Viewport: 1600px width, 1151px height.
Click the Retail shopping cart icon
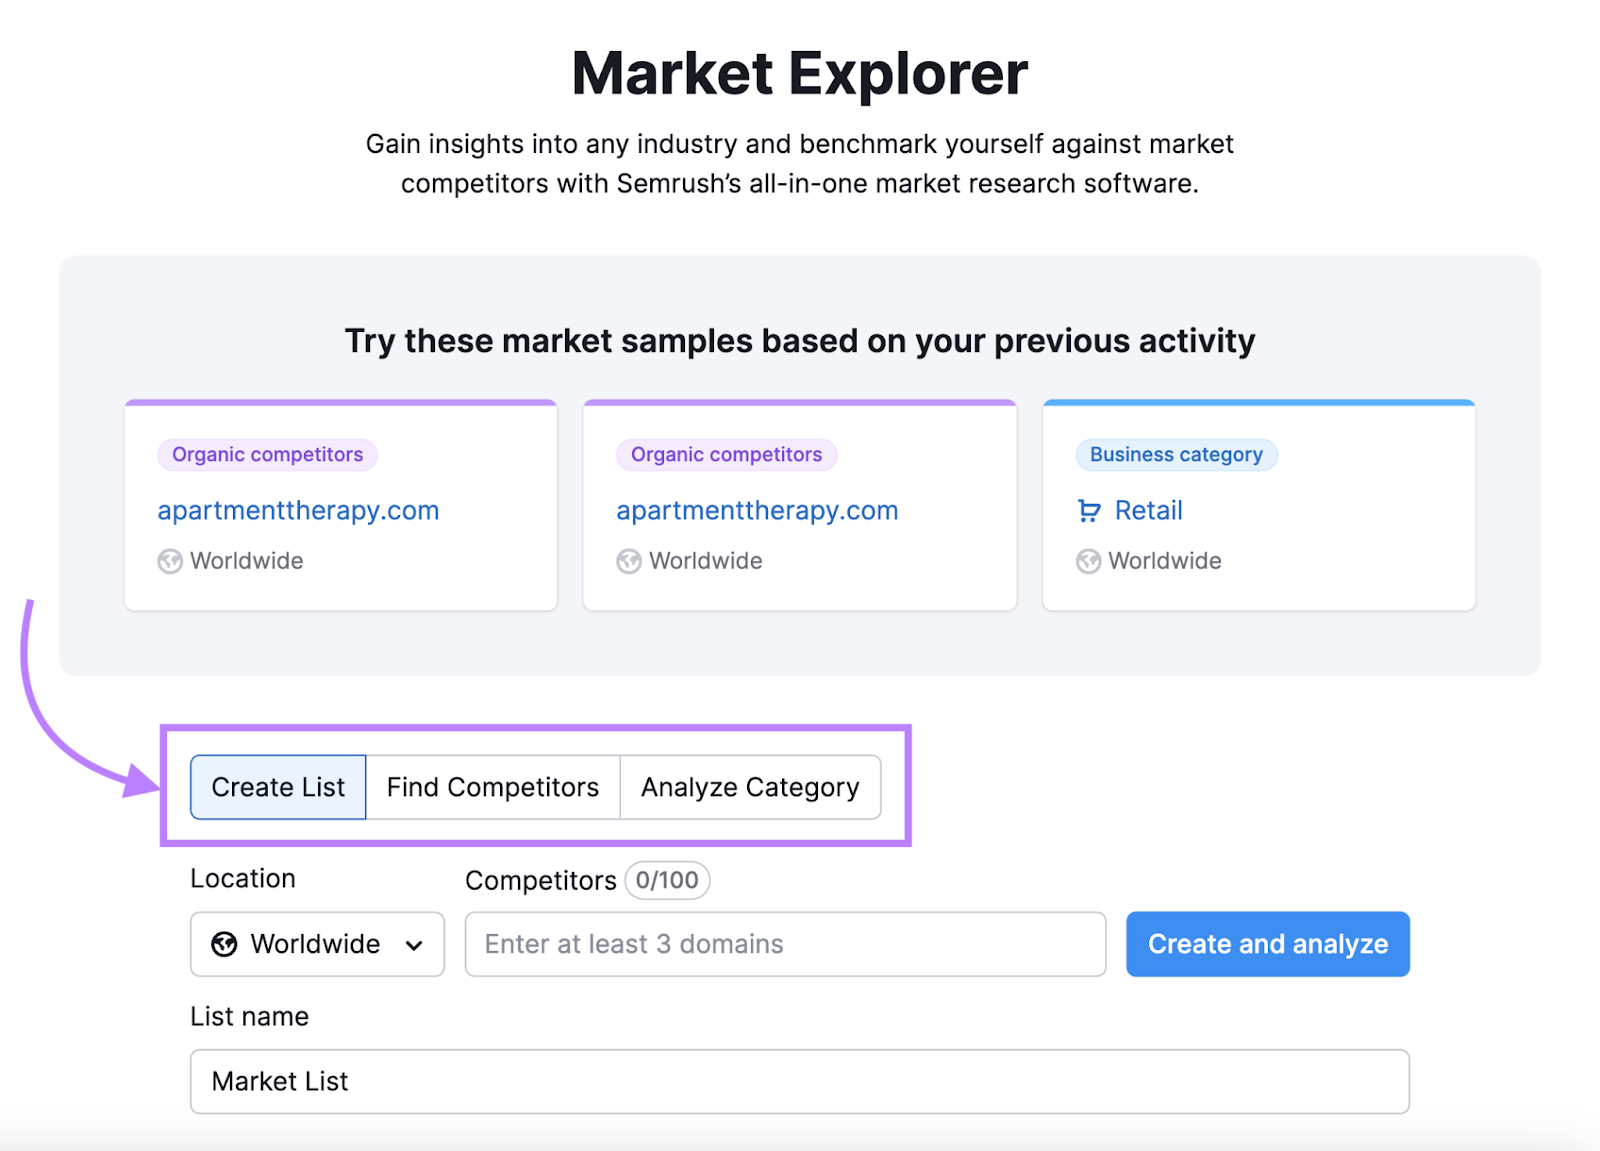click(x=1087, y=510)
